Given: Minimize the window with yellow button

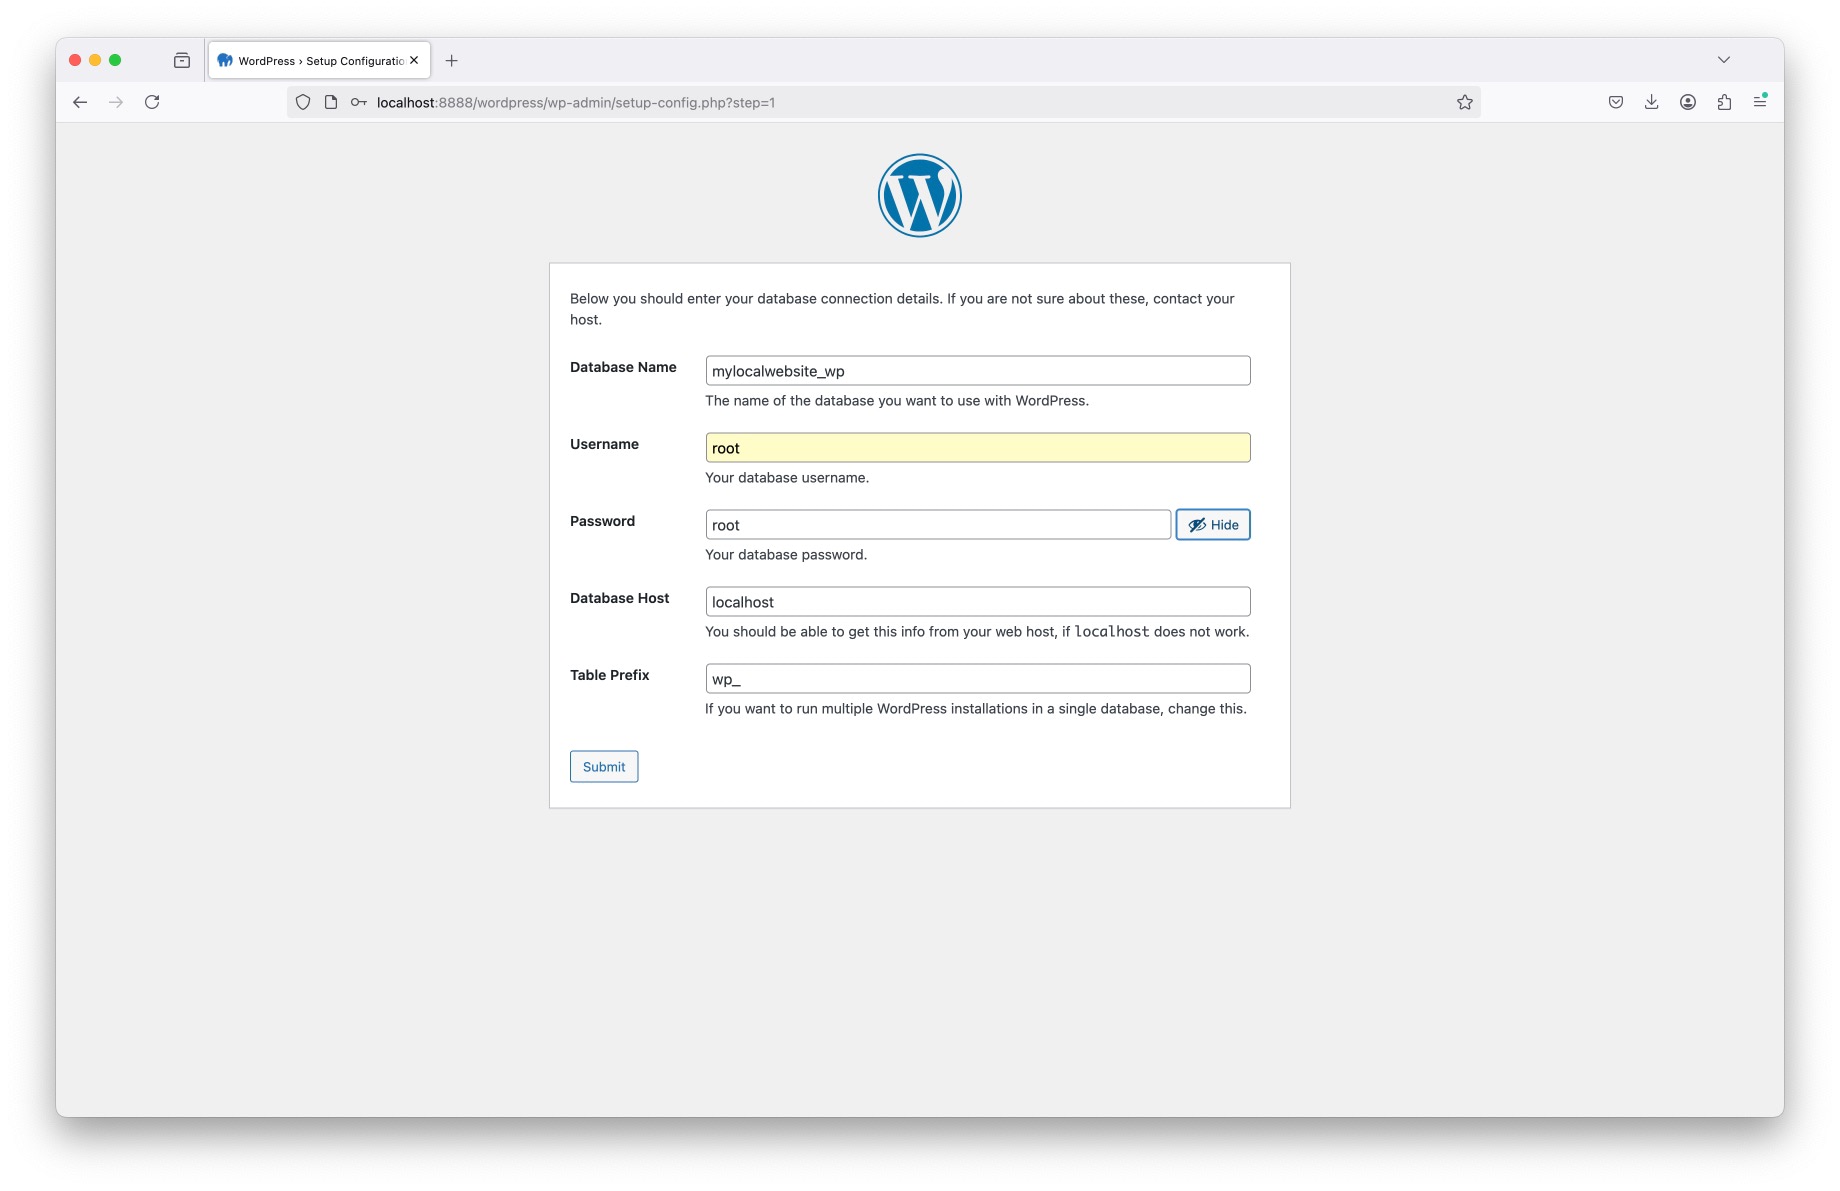Looking at the screenshot, I should coord(95,60).
